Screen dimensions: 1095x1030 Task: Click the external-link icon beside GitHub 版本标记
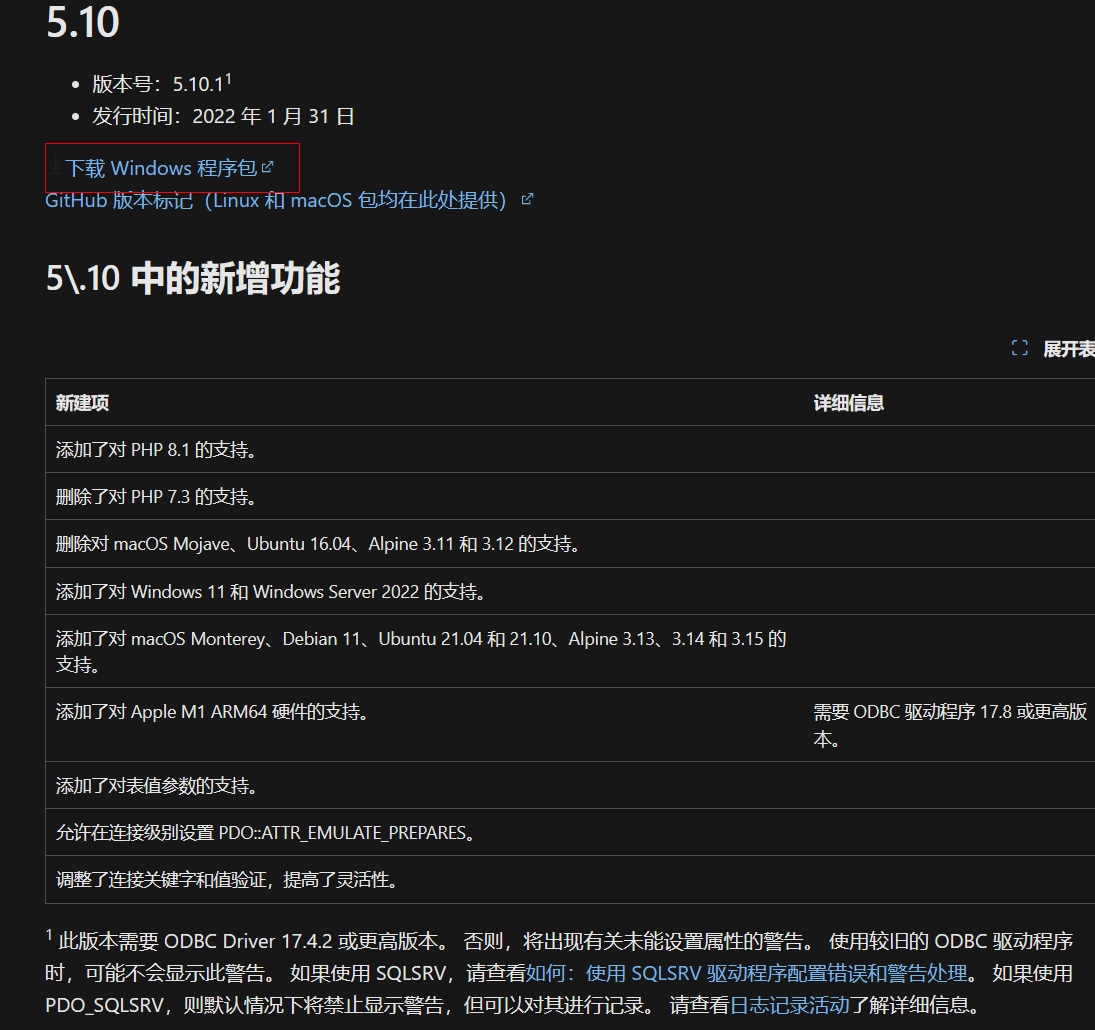[x=527, y=199]
